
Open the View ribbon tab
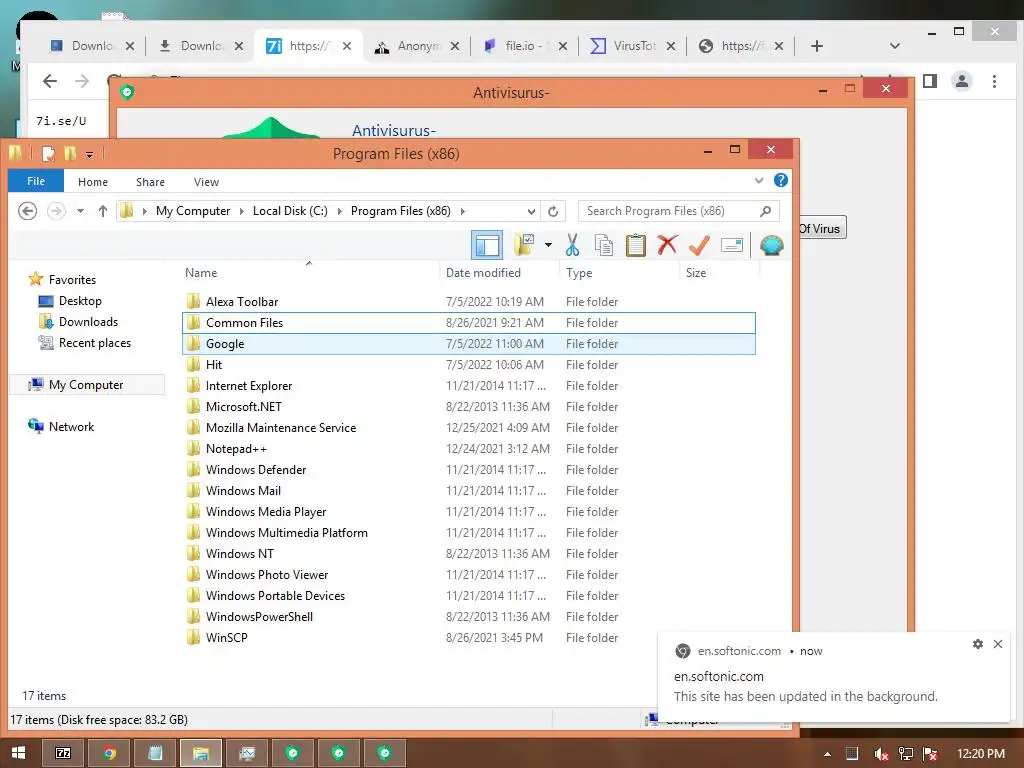coord(206,182)
